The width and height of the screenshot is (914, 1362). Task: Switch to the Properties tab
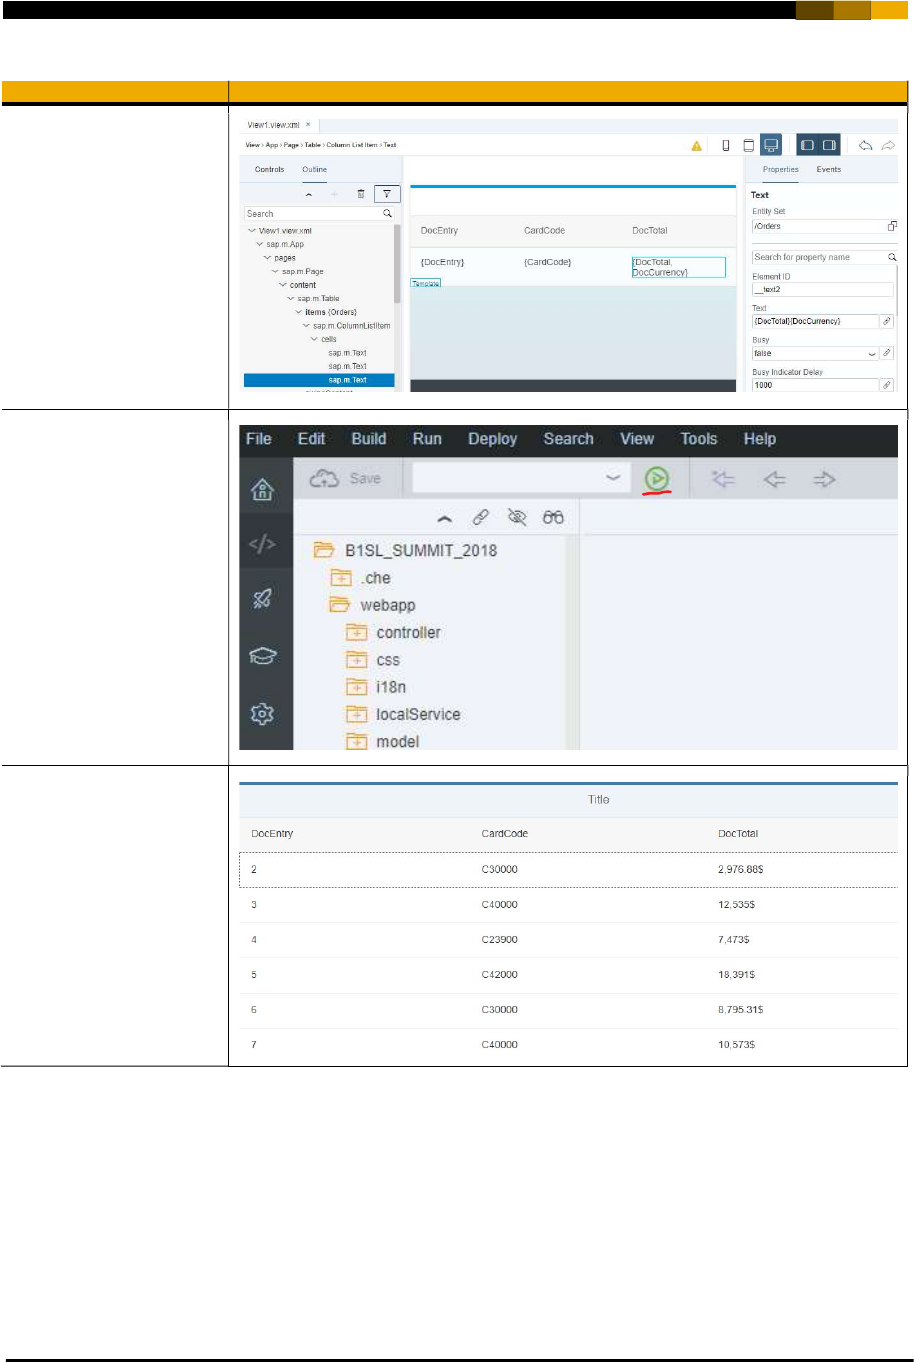pos(781,169)
